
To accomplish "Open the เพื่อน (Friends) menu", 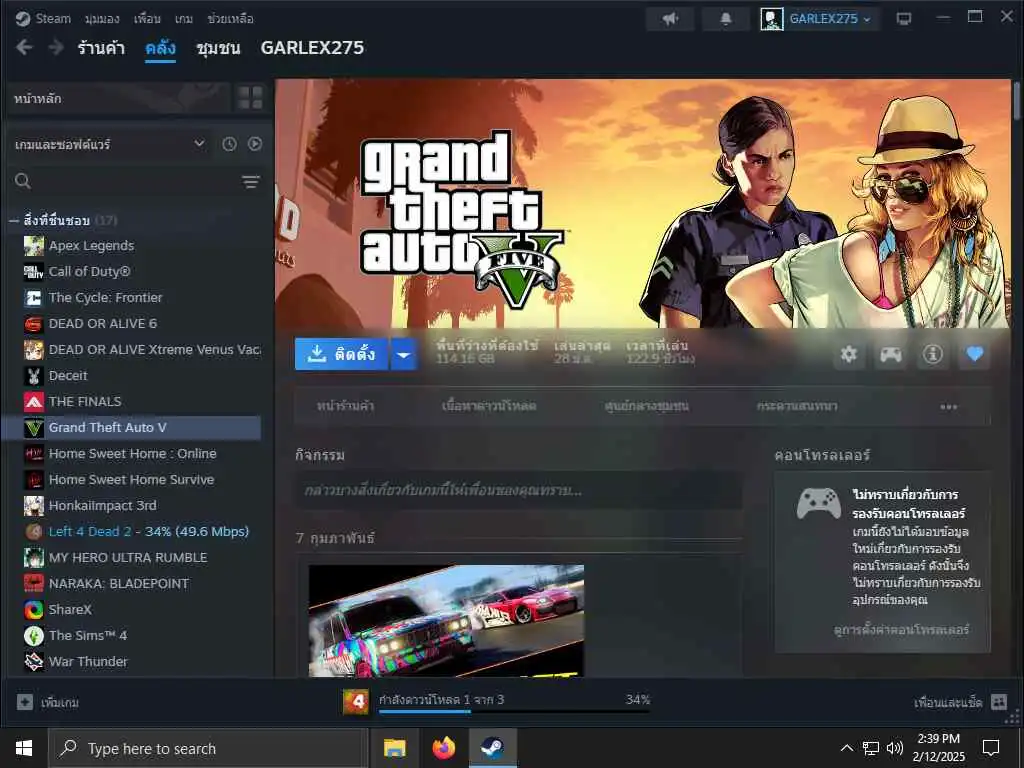I will tap(147, 19).
